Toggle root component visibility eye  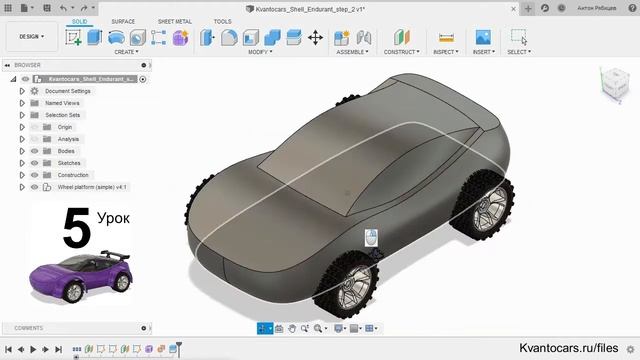(26, 79)
